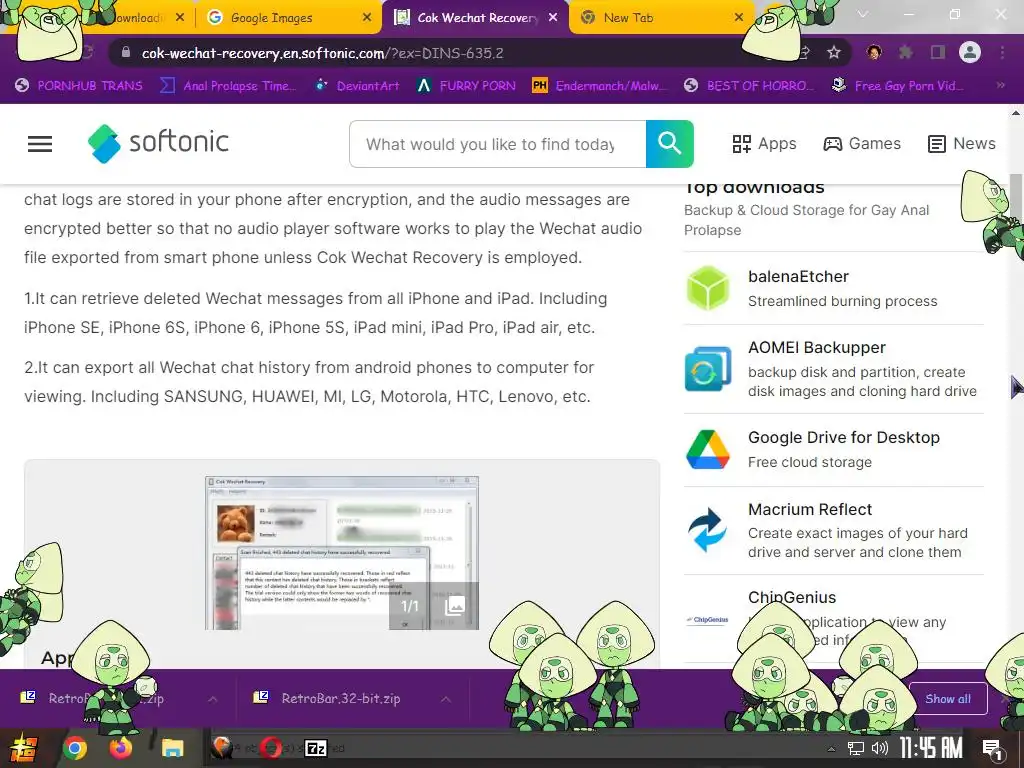Click the network tray icon
1024x768 pixels.
(x=856, y=748)
